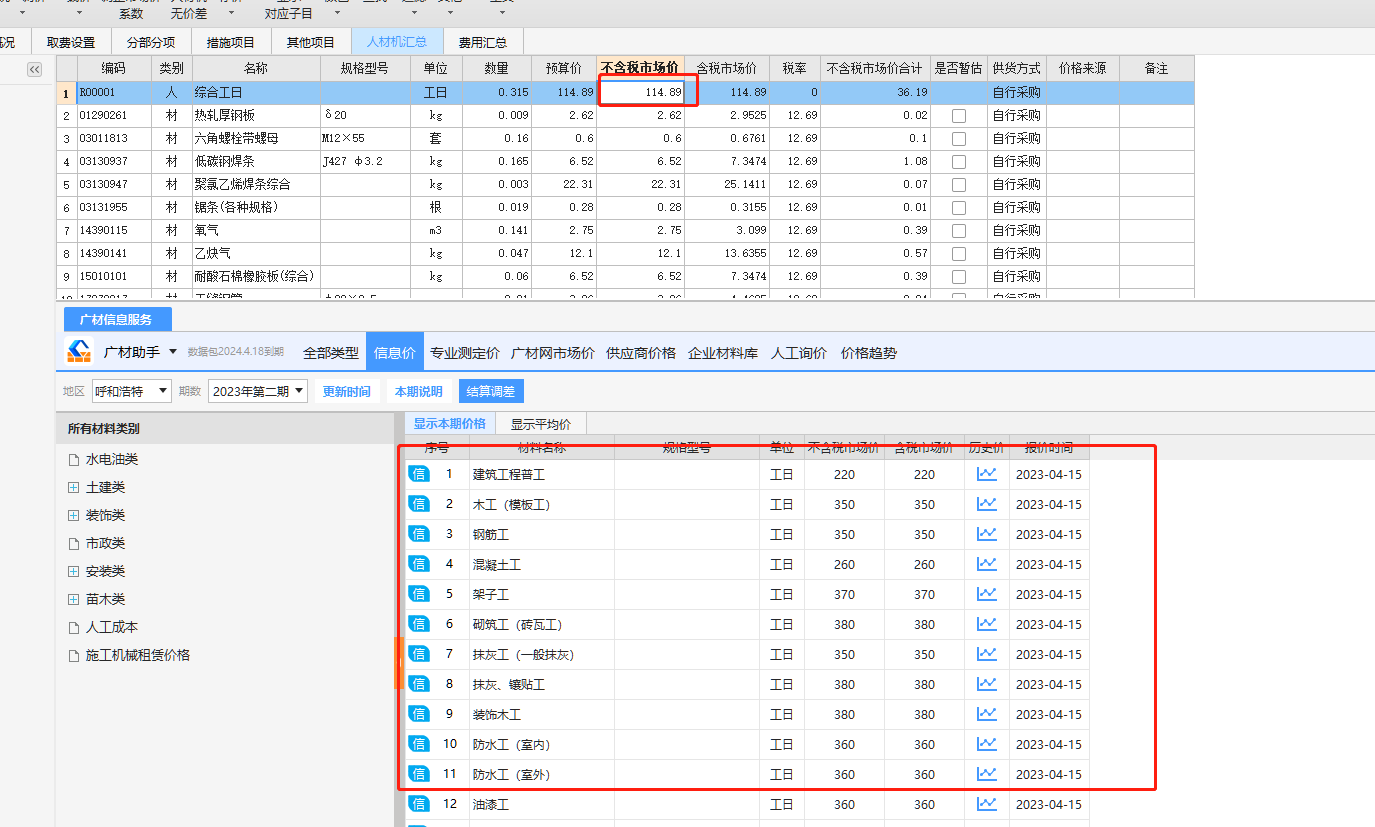Open history price chart for 防水工（室内）
Screen dimensions: 1375x827
click(x=987, y=744)
